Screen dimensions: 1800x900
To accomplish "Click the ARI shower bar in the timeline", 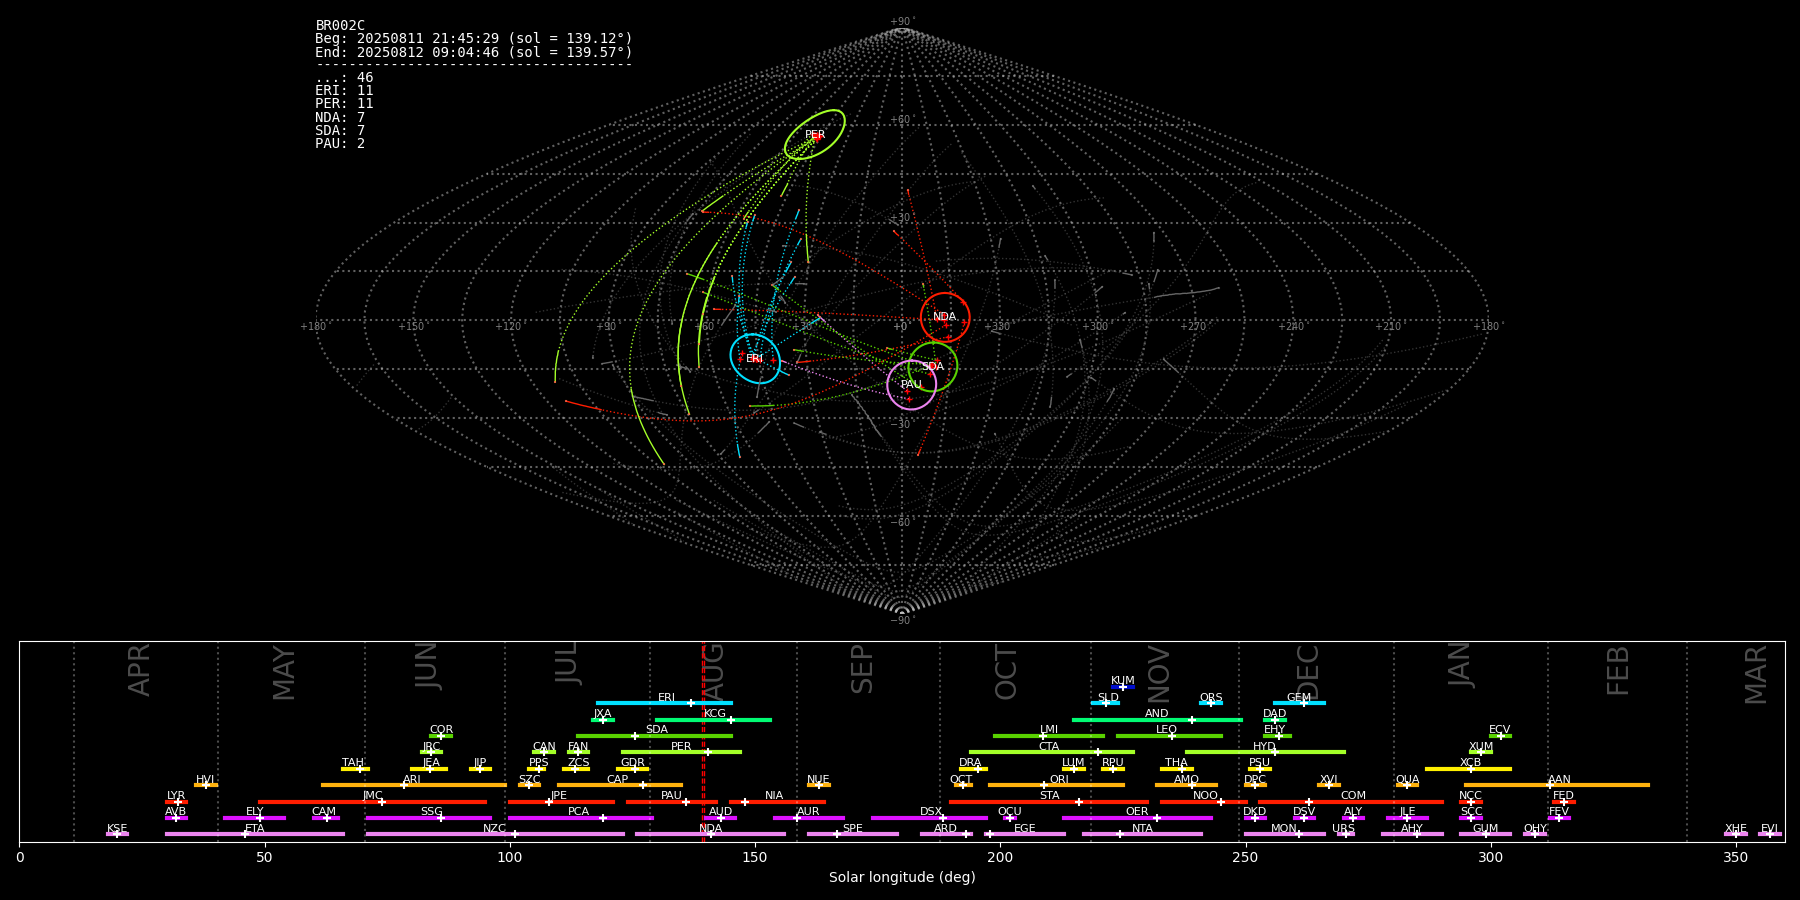I will click(x=414, y=785).
